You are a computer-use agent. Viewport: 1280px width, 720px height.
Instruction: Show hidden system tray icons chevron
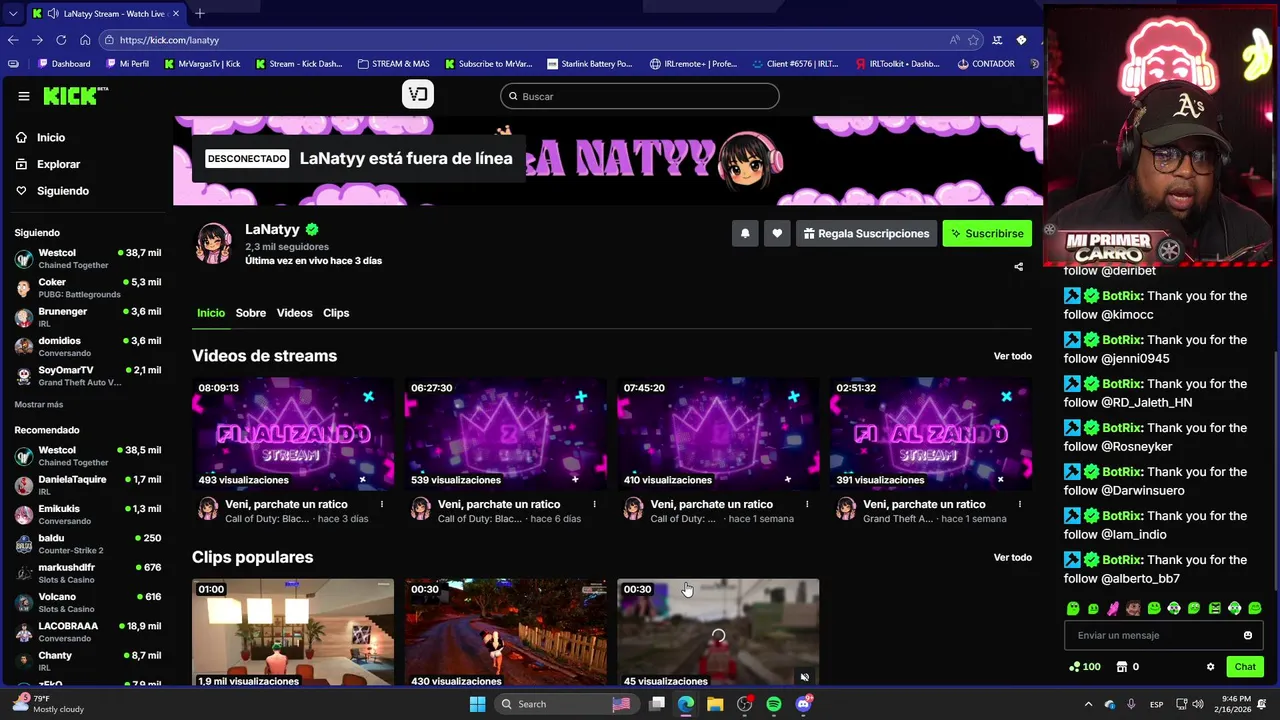pyautogui.click(x=1089, y=704)
